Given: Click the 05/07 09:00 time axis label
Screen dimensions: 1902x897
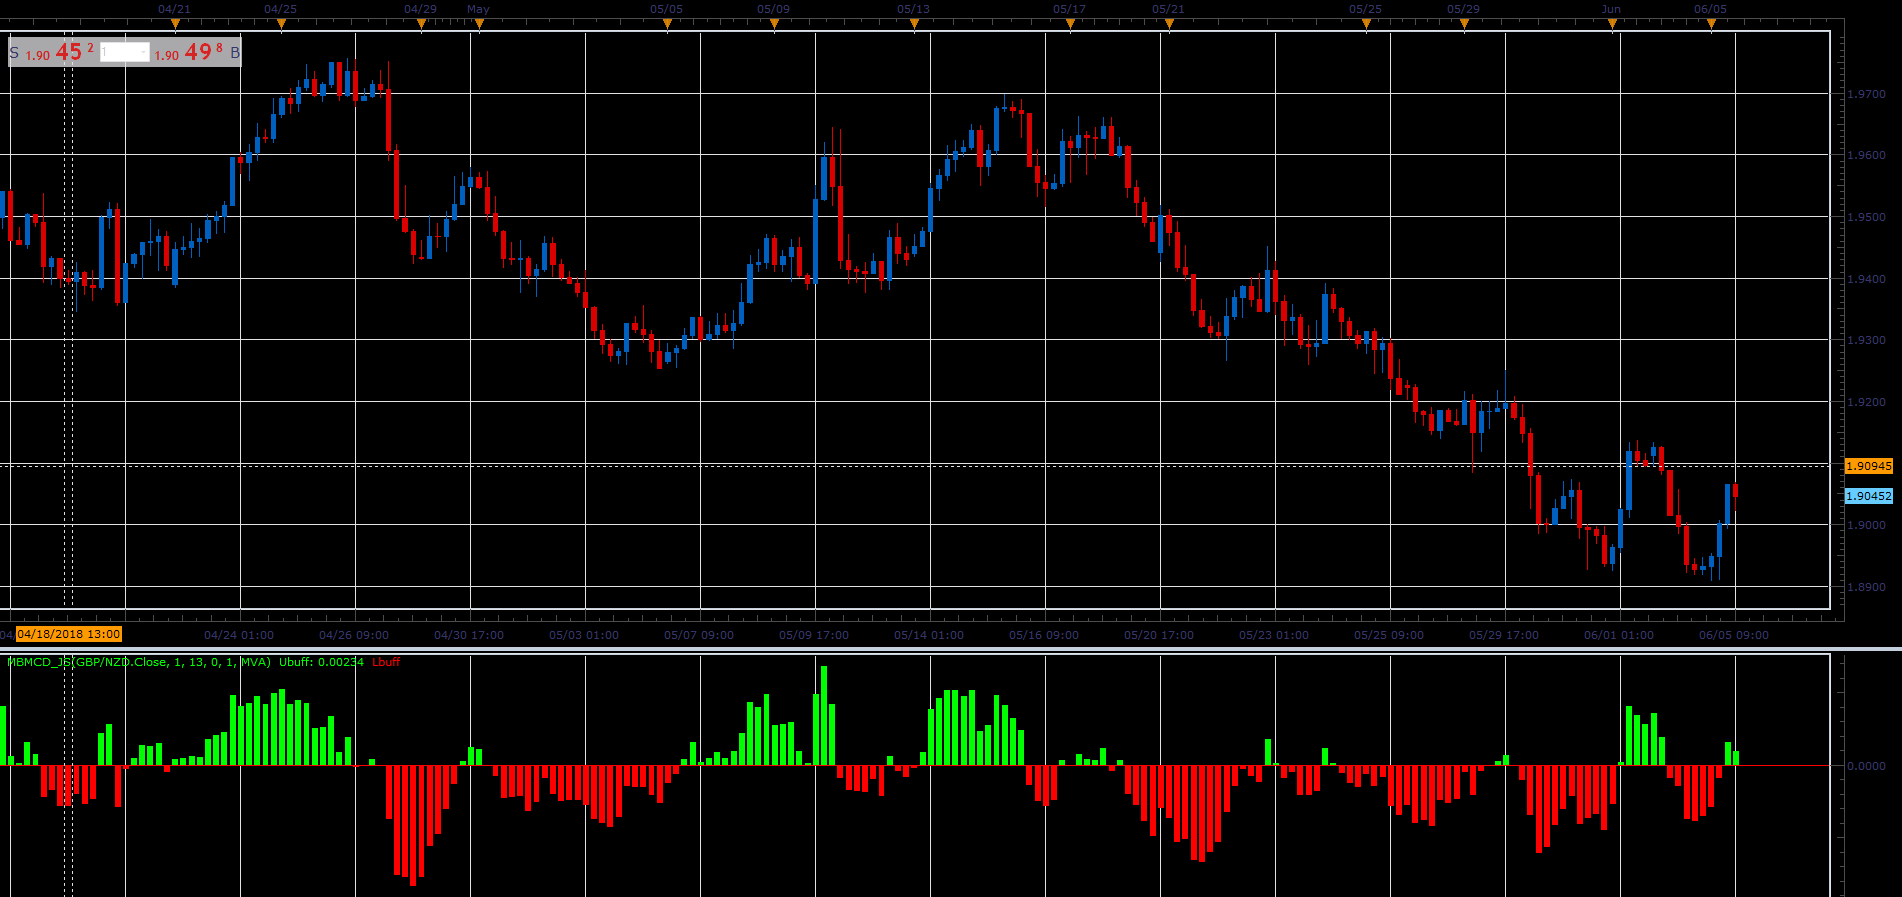Looking at the screenshot, I should (699, 635).
